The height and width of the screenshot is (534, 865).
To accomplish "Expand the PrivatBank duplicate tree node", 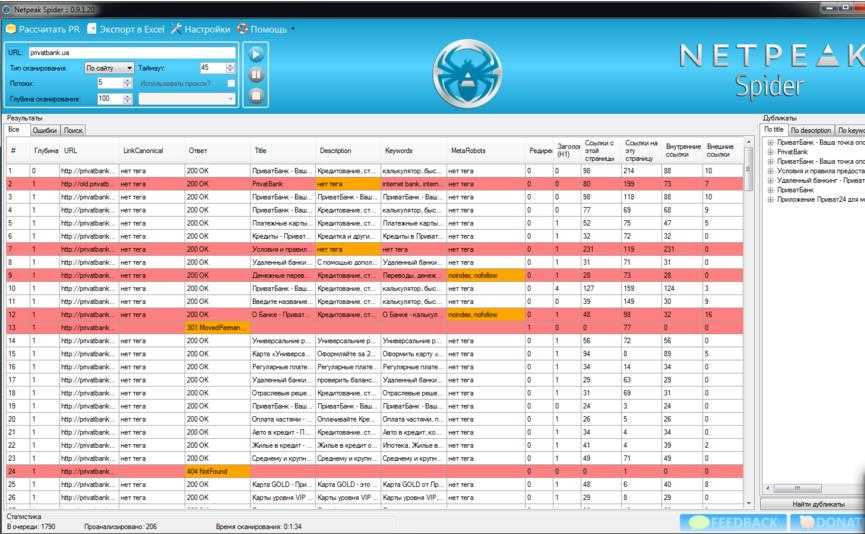I will tap(770, 152).
